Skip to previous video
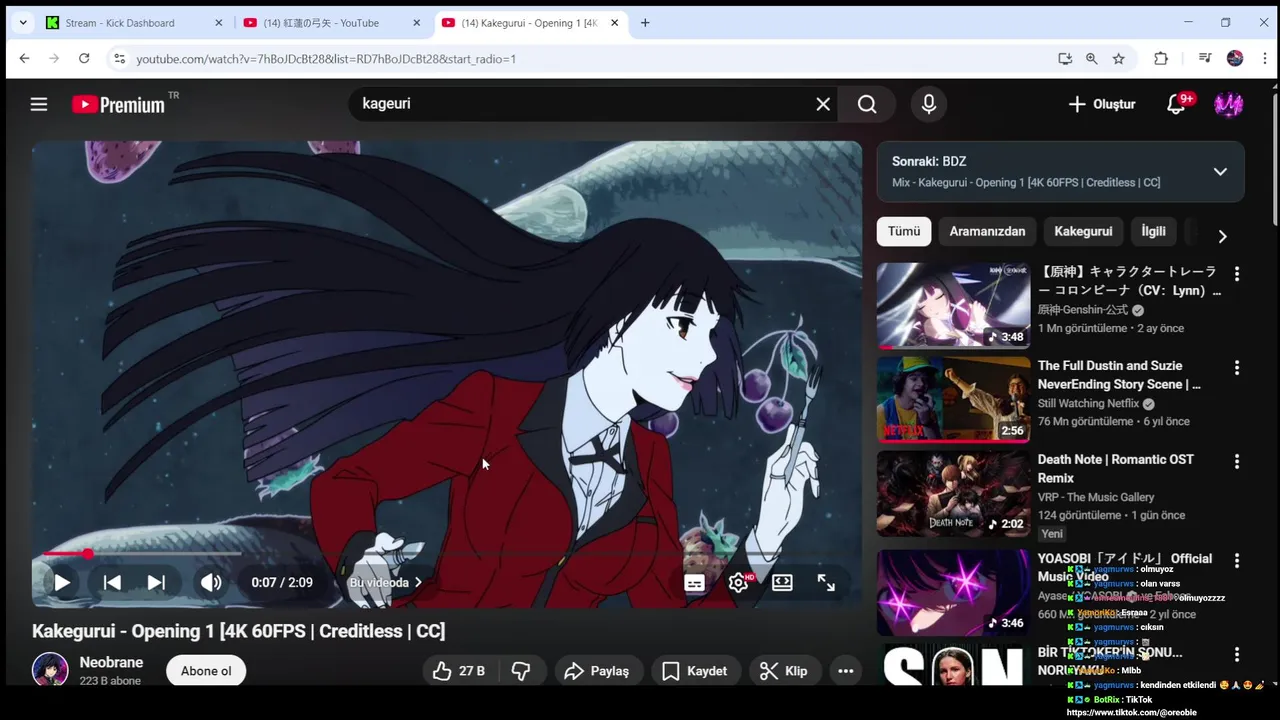This screenshot has width=1280, height=720. 112,582
